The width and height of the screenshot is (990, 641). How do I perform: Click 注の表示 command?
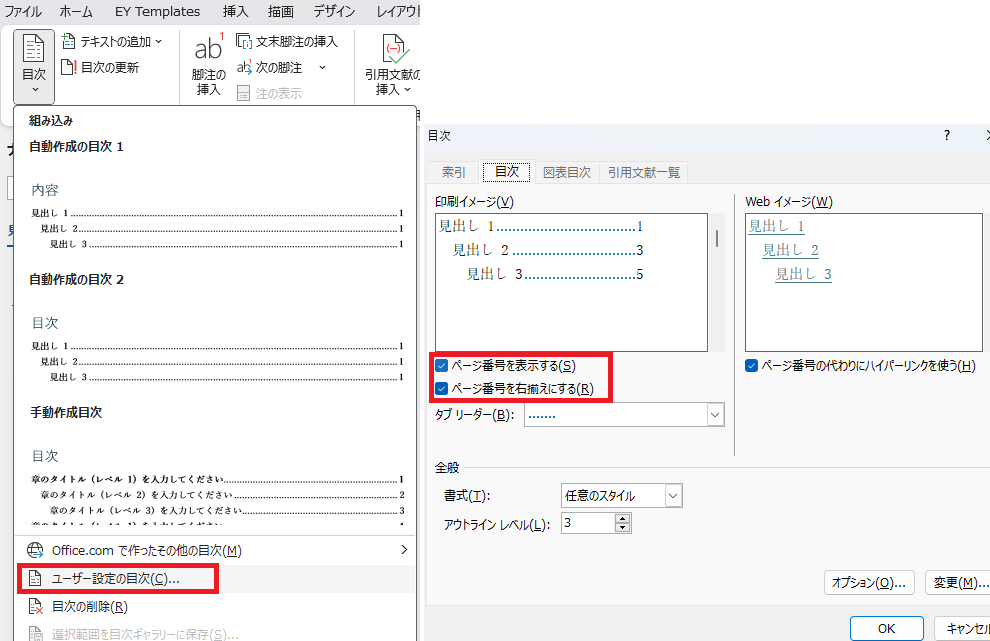point(270,93)
